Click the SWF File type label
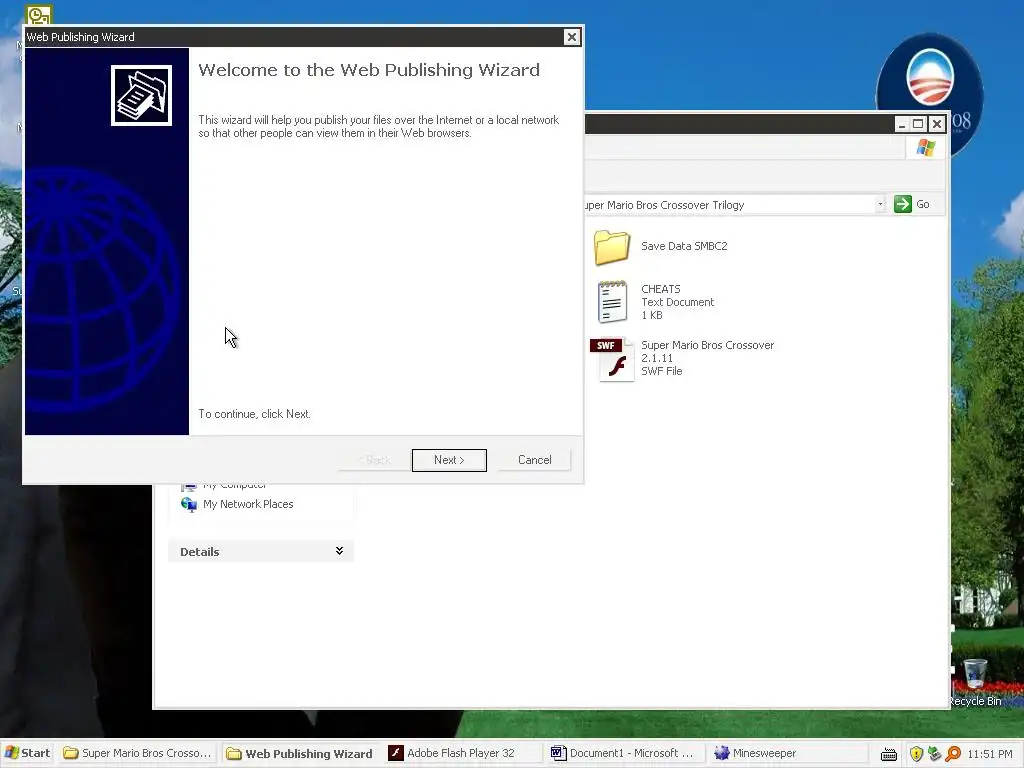Viewport: 1024px width, 768px height. point(662,371)
